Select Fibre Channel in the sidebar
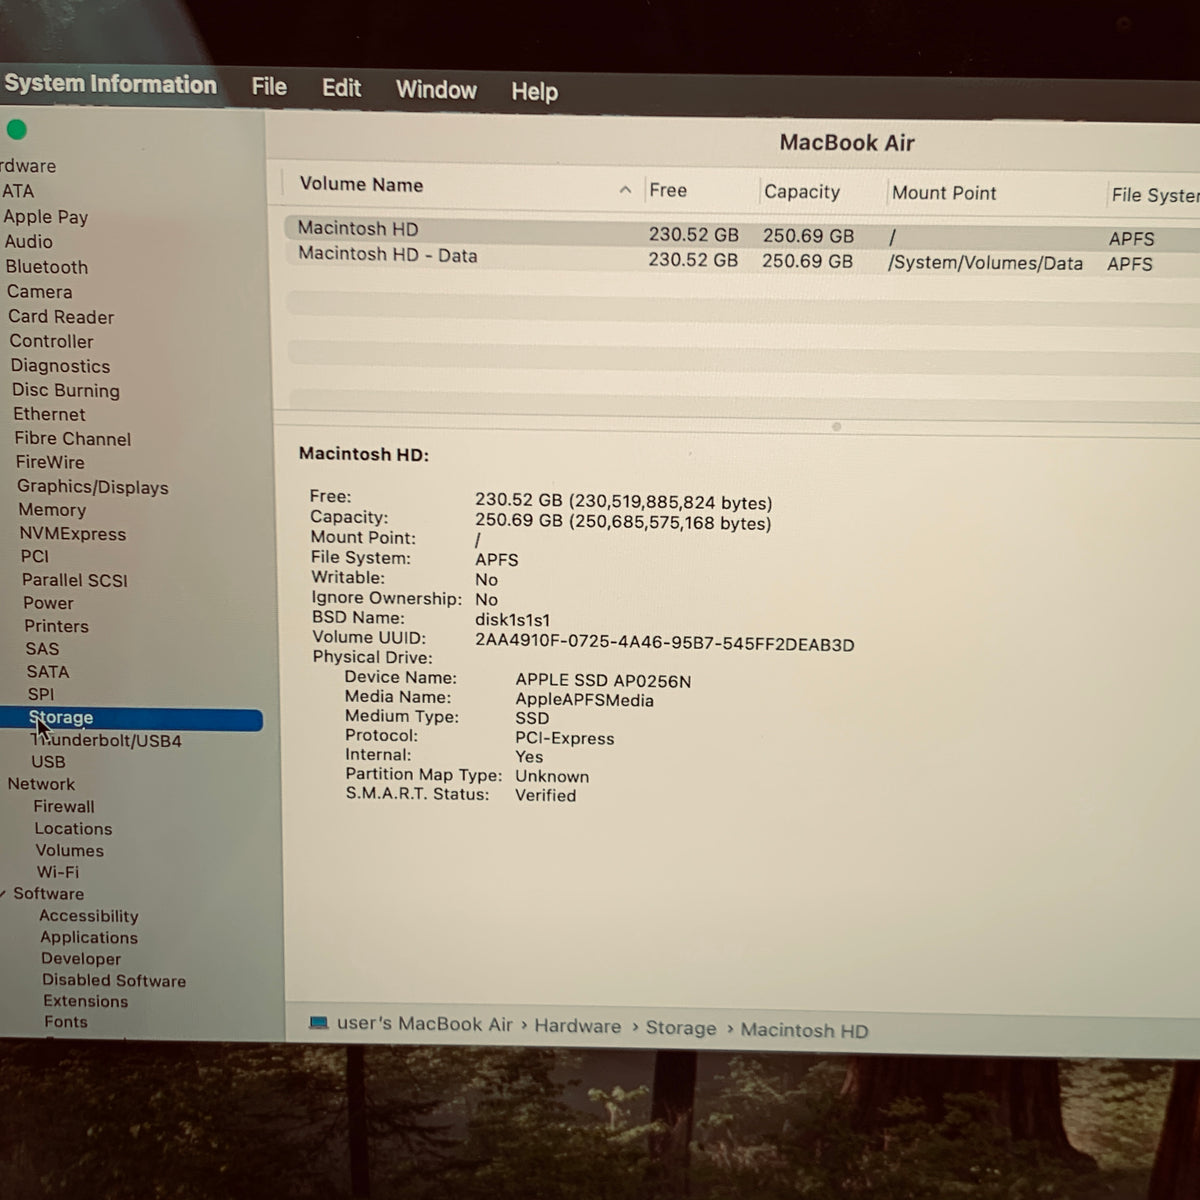The height and width of the screenshot is (1200, 1200). tap(72, 438)
